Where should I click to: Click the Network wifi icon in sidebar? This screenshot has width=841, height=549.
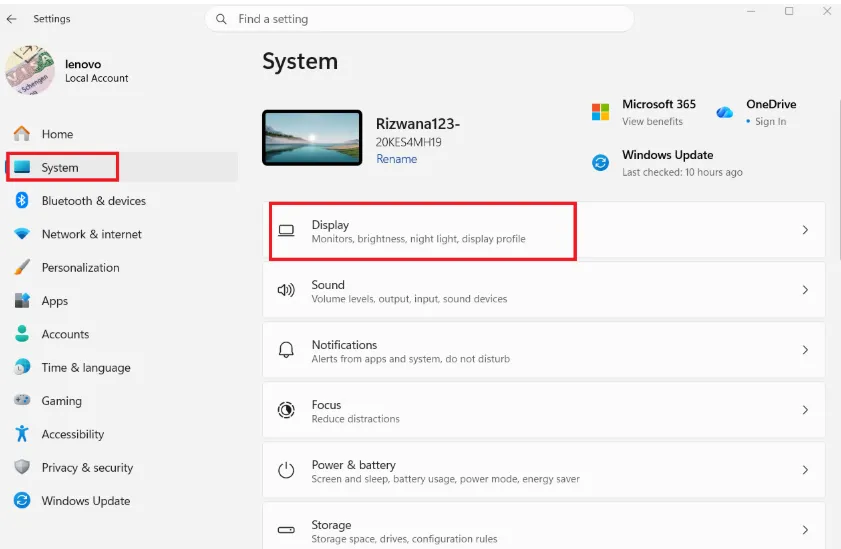pyautogui.click(x=22, y=234)
